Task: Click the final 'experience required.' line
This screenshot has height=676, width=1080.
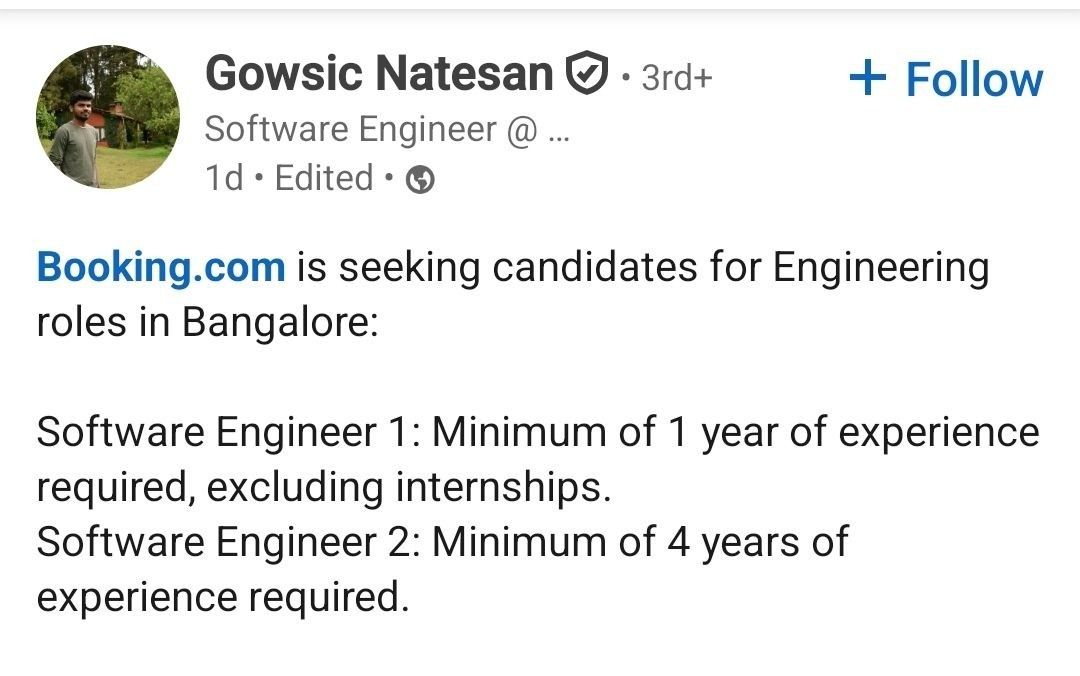Action: [x=223, y=598]
